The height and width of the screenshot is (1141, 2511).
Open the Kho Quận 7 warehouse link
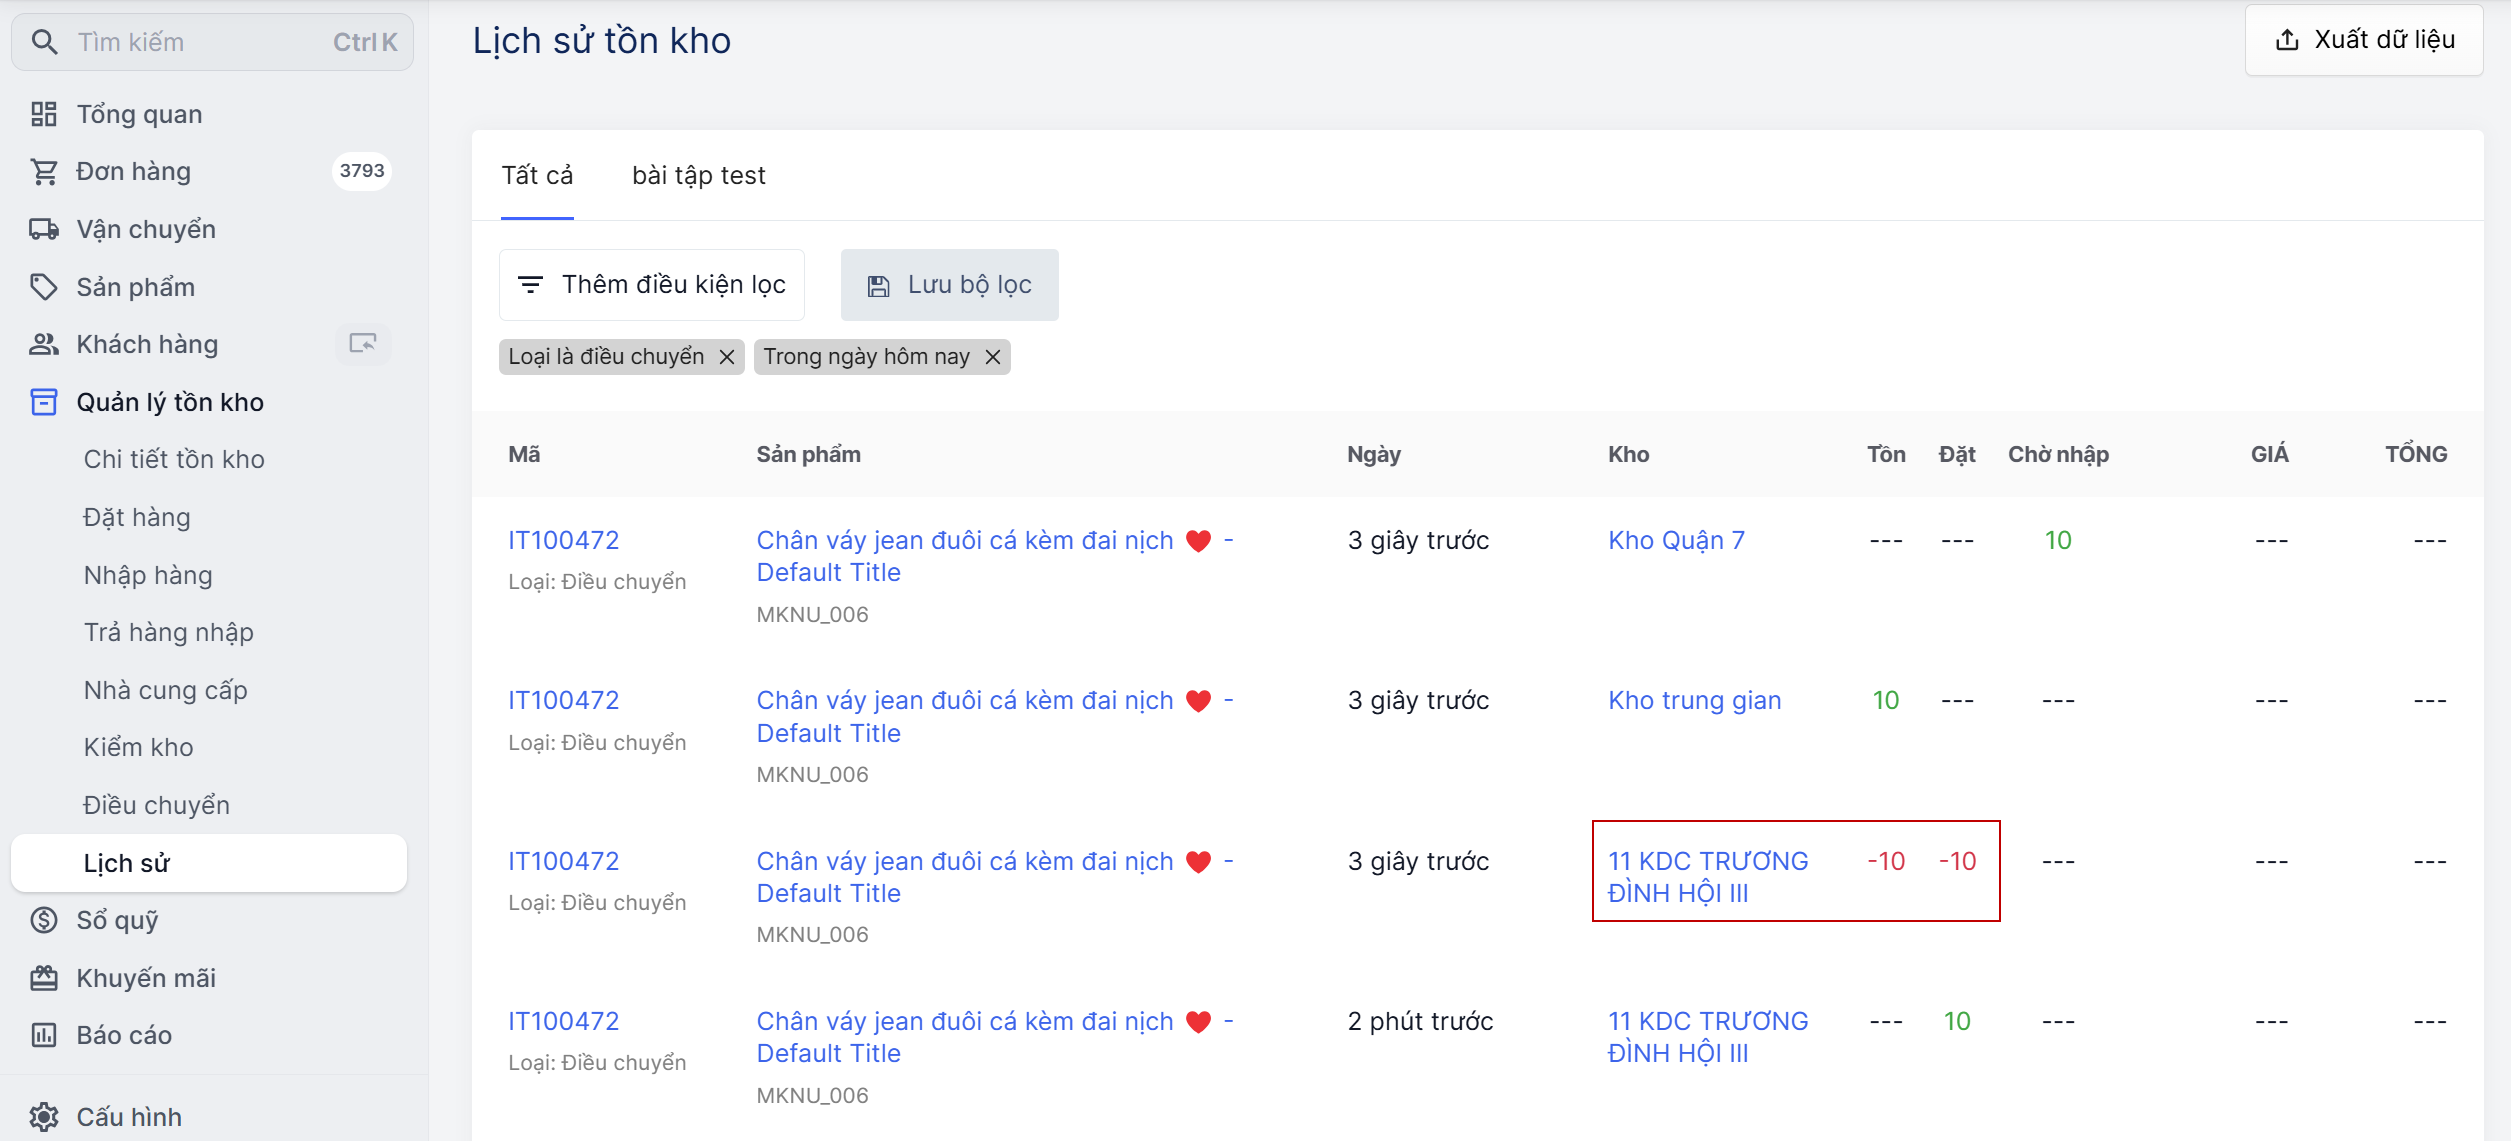[1676, 541]
